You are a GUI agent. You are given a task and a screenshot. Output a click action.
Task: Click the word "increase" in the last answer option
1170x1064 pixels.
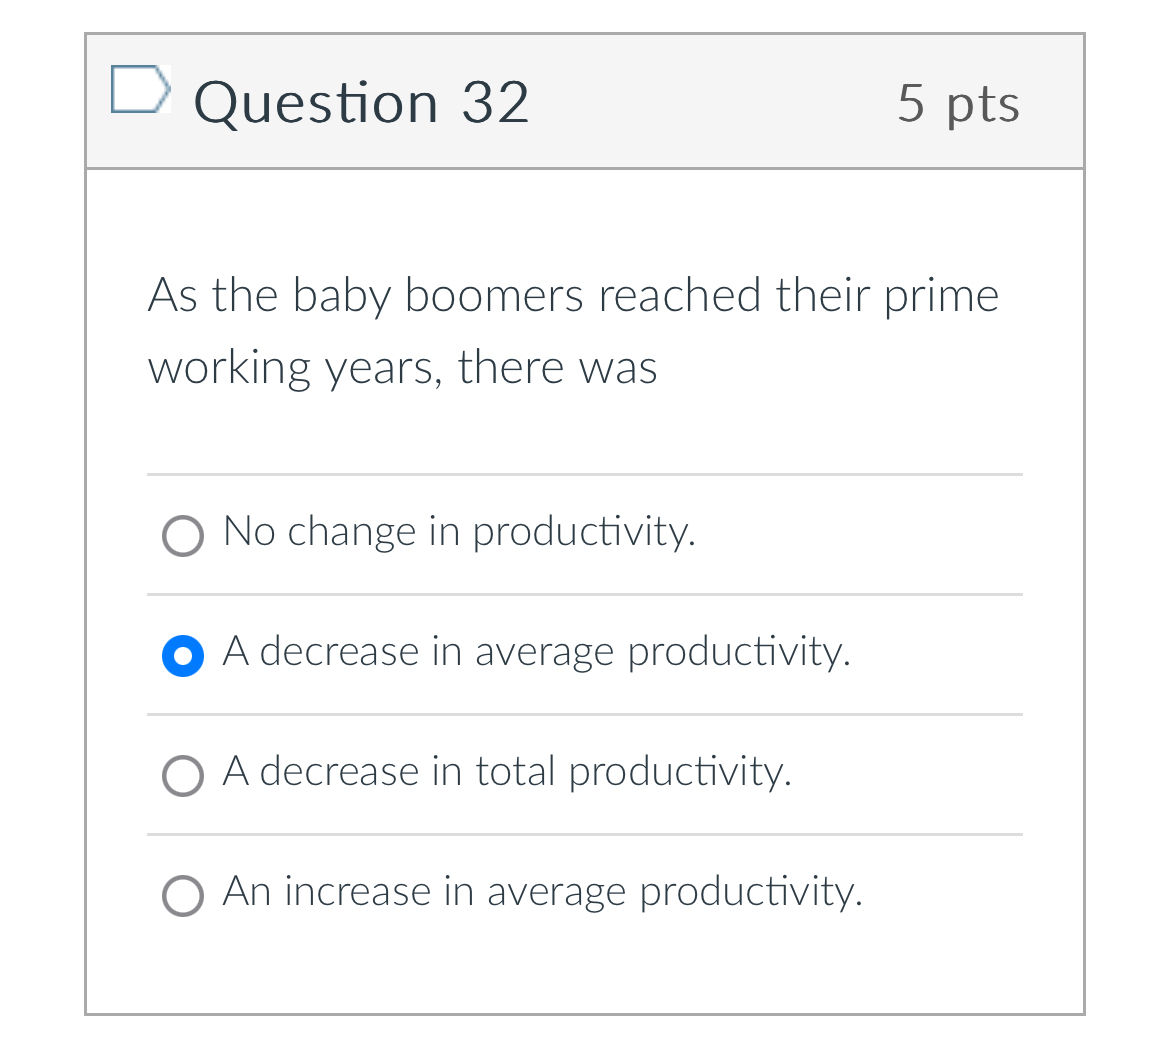pyautogui.click(x=357, y=892)
